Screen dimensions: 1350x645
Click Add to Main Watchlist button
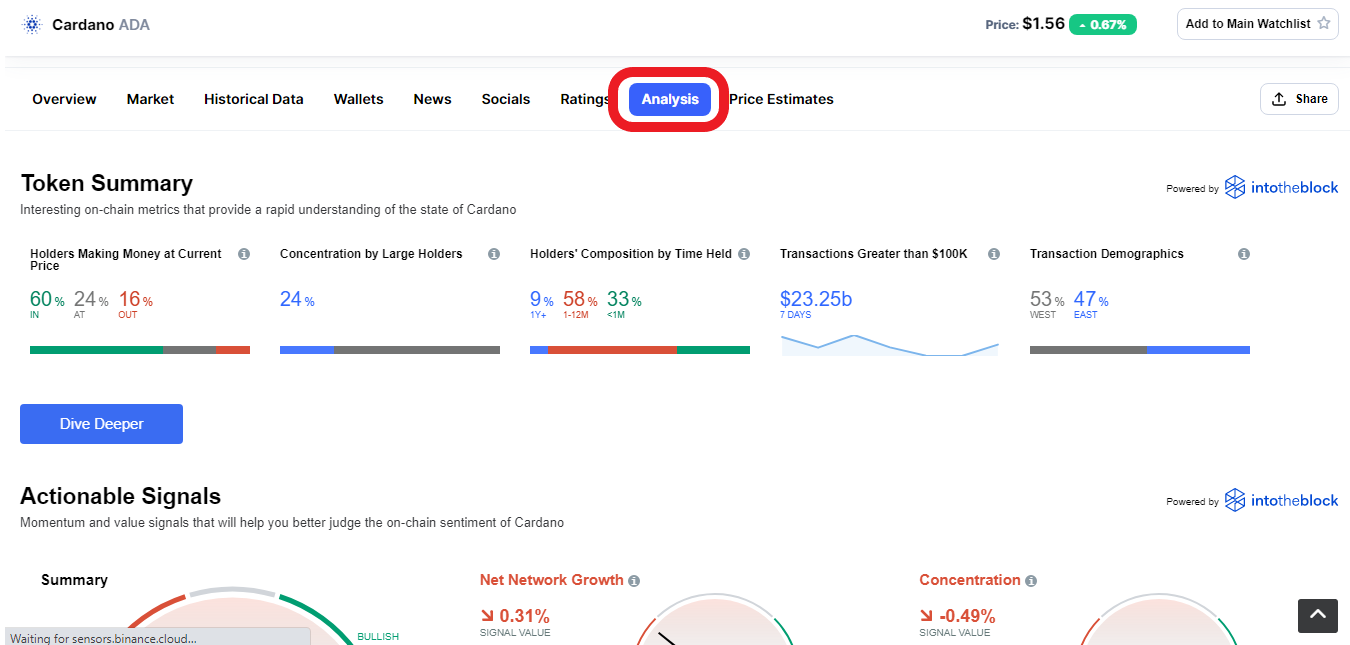pyautogui.click(x=1258, y=24)
